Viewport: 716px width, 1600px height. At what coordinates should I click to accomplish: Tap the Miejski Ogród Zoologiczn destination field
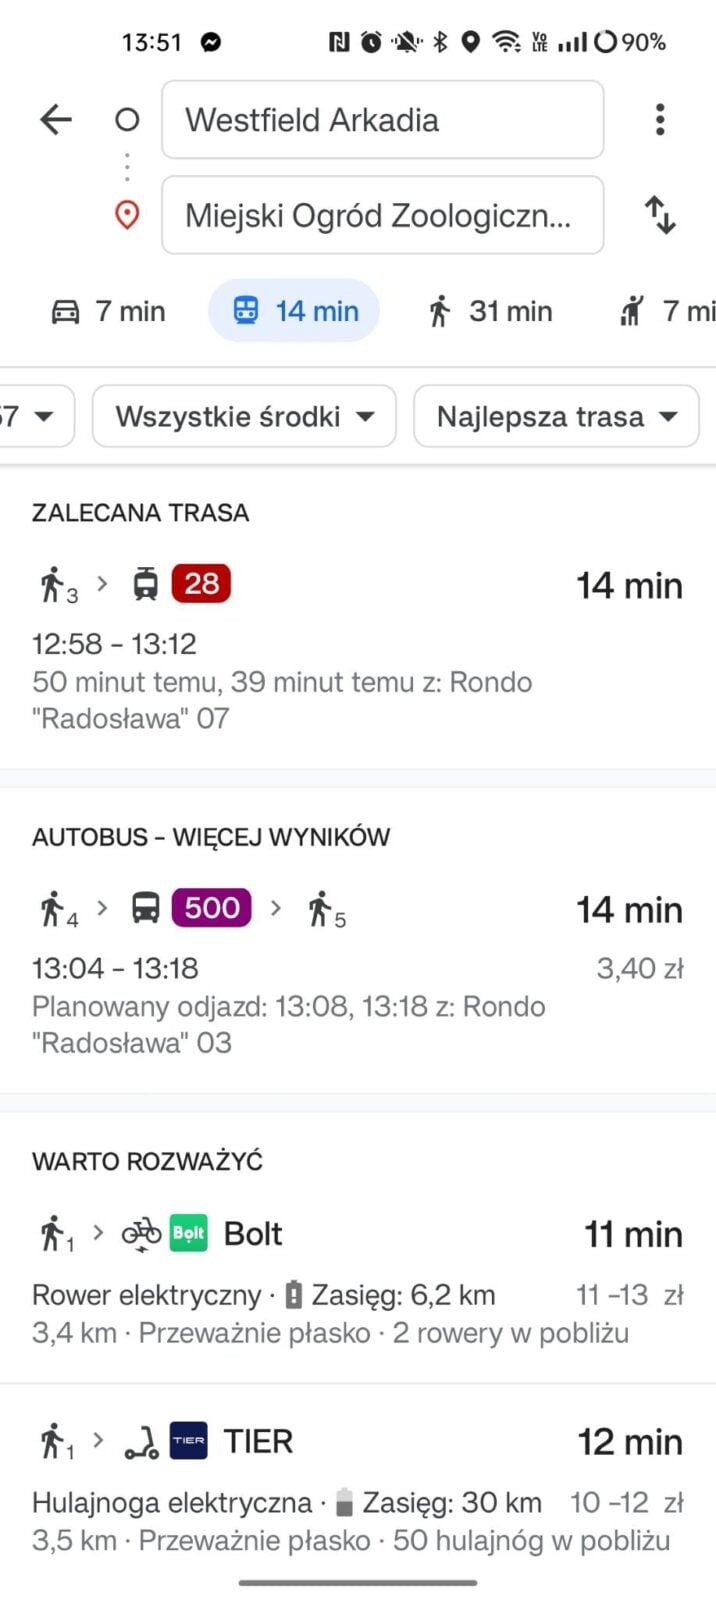click(382, 215)
